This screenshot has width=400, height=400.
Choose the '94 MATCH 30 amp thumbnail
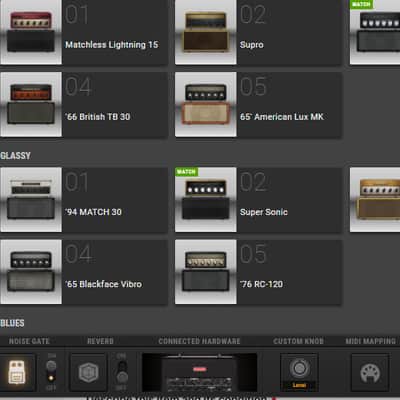click(31, 200)
